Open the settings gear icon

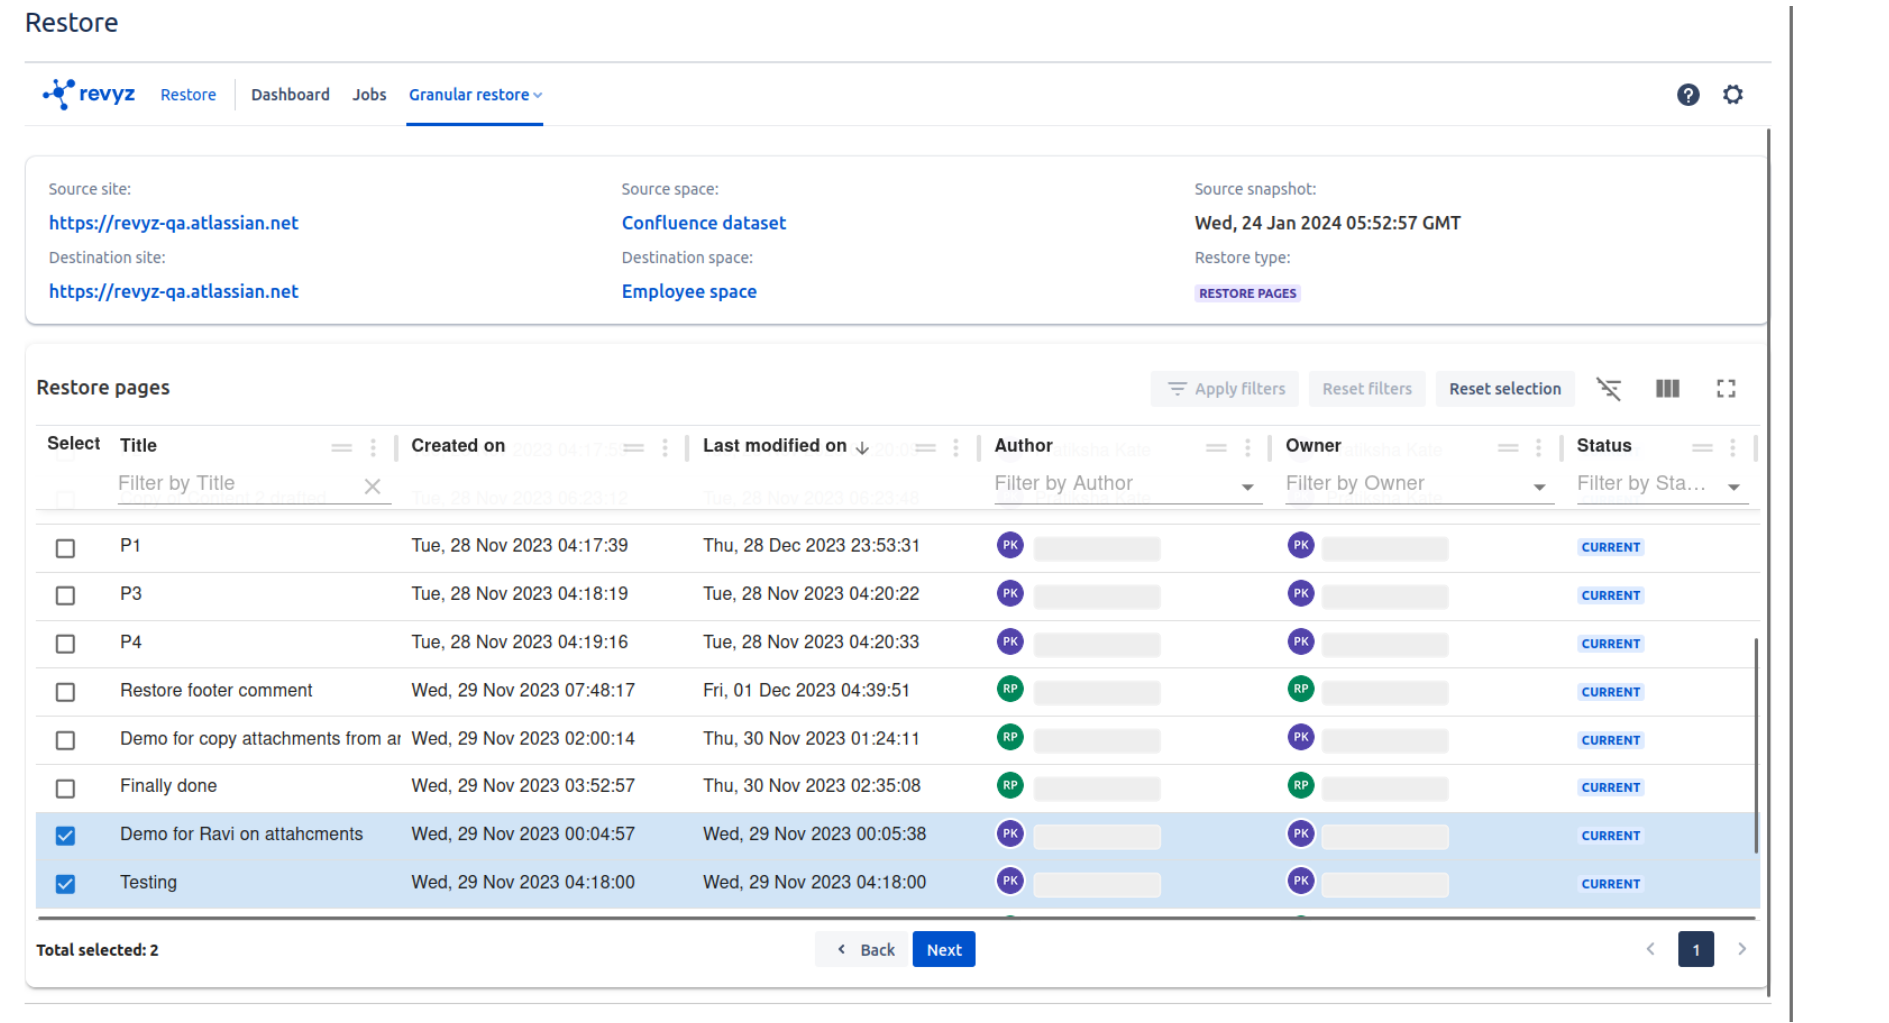1733,95
